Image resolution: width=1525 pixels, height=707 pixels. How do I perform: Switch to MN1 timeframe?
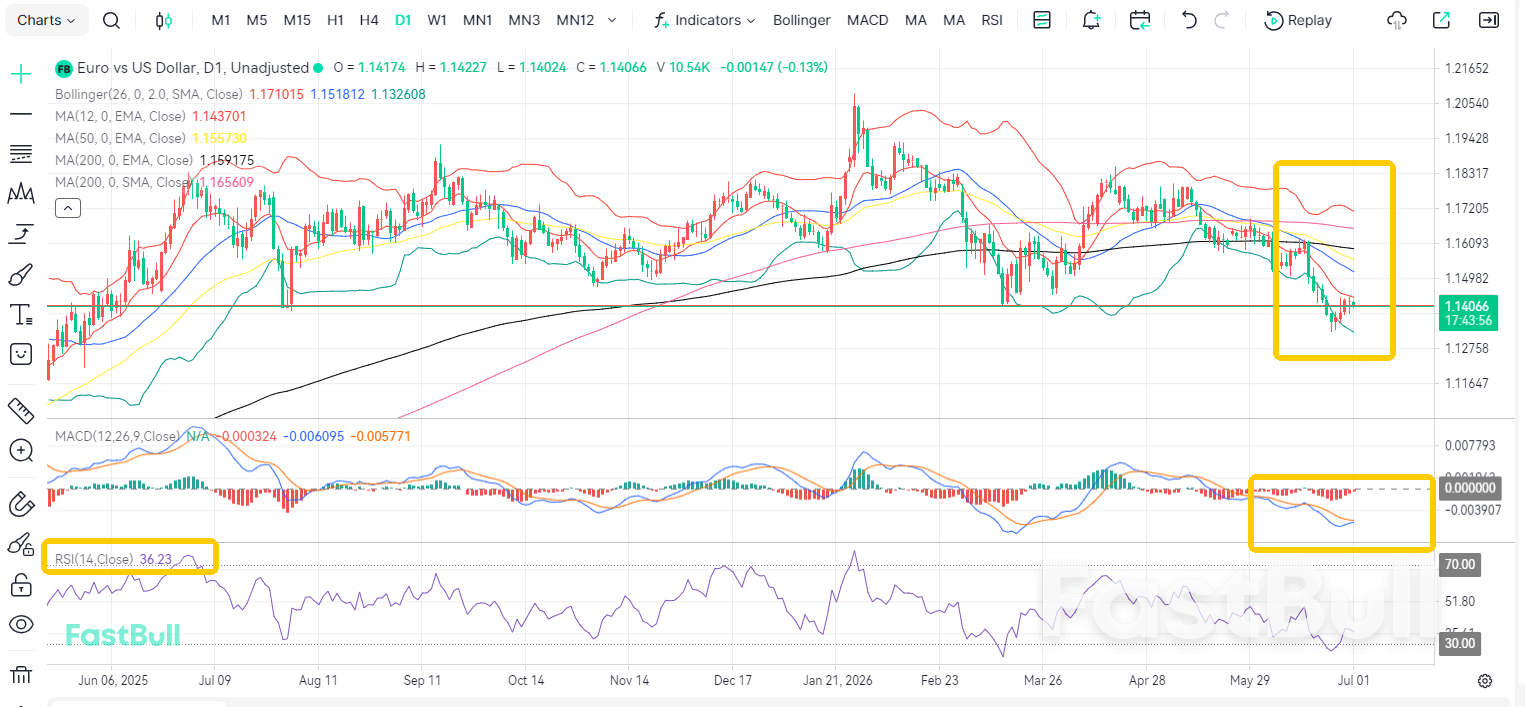(477, 20)
